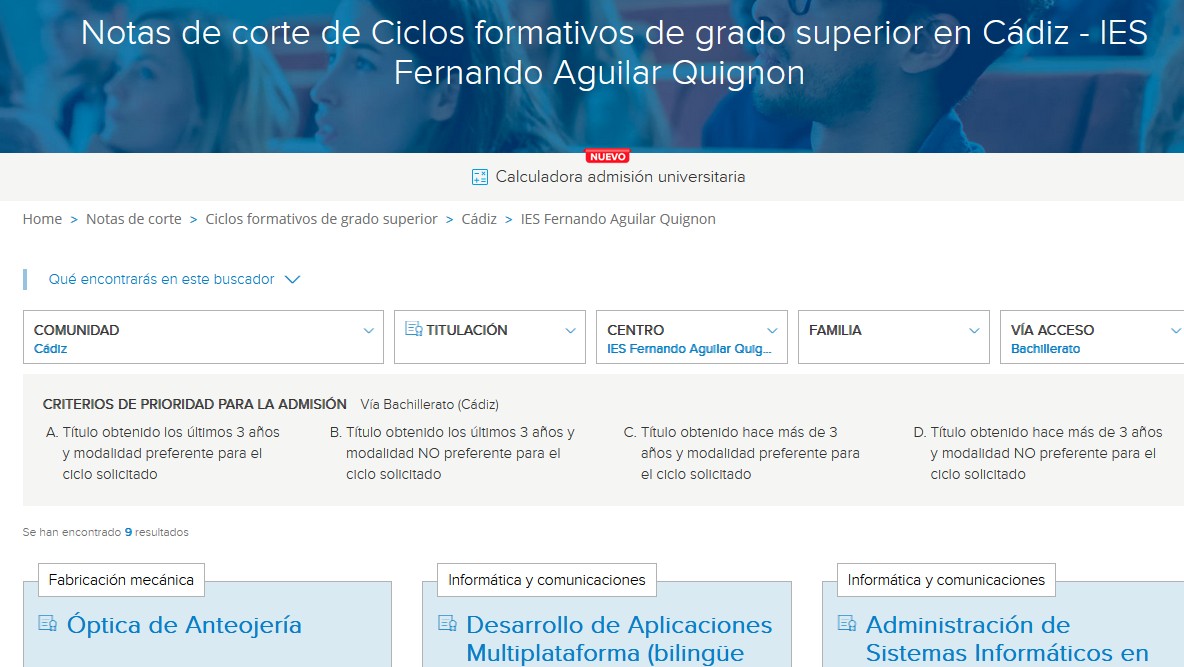Click IES Fernando Aguilar Quignon breadcrumb text
The height and width of the screenshot is (667, 1184).
pos(618,219)
